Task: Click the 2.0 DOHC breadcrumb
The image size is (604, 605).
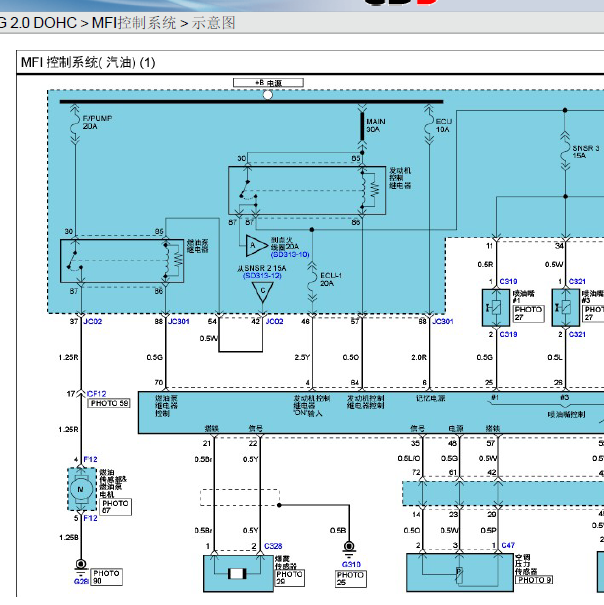Action: pos(43,23)
